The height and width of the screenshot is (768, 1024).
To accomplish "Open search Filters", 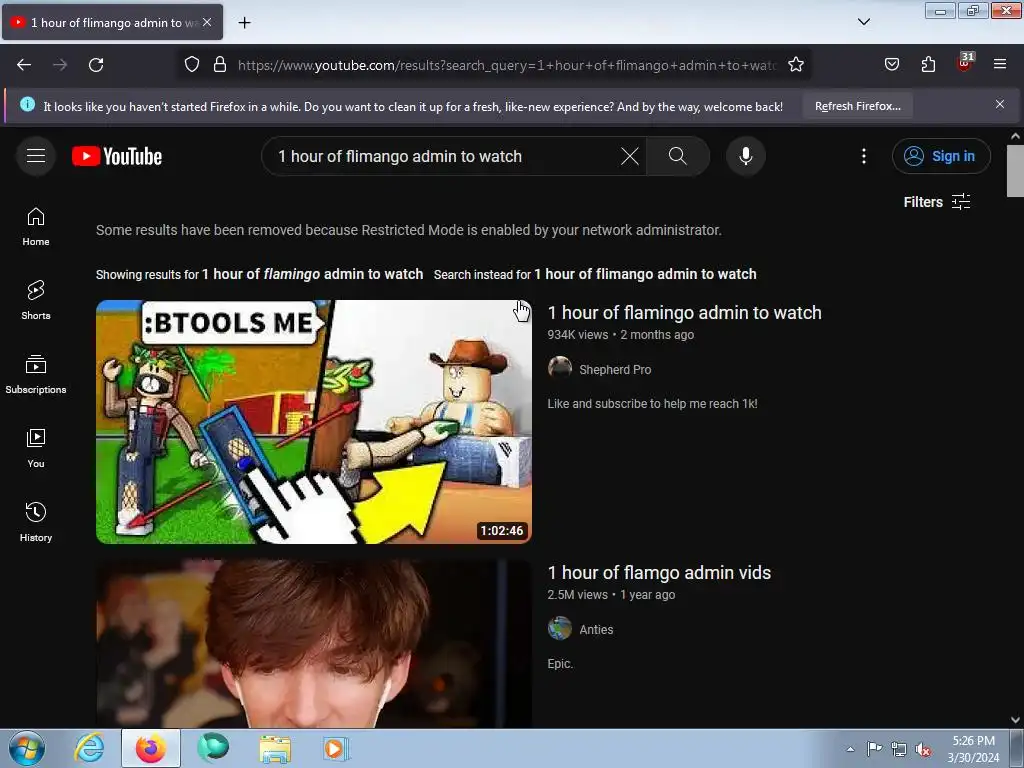I will (937, 202).
